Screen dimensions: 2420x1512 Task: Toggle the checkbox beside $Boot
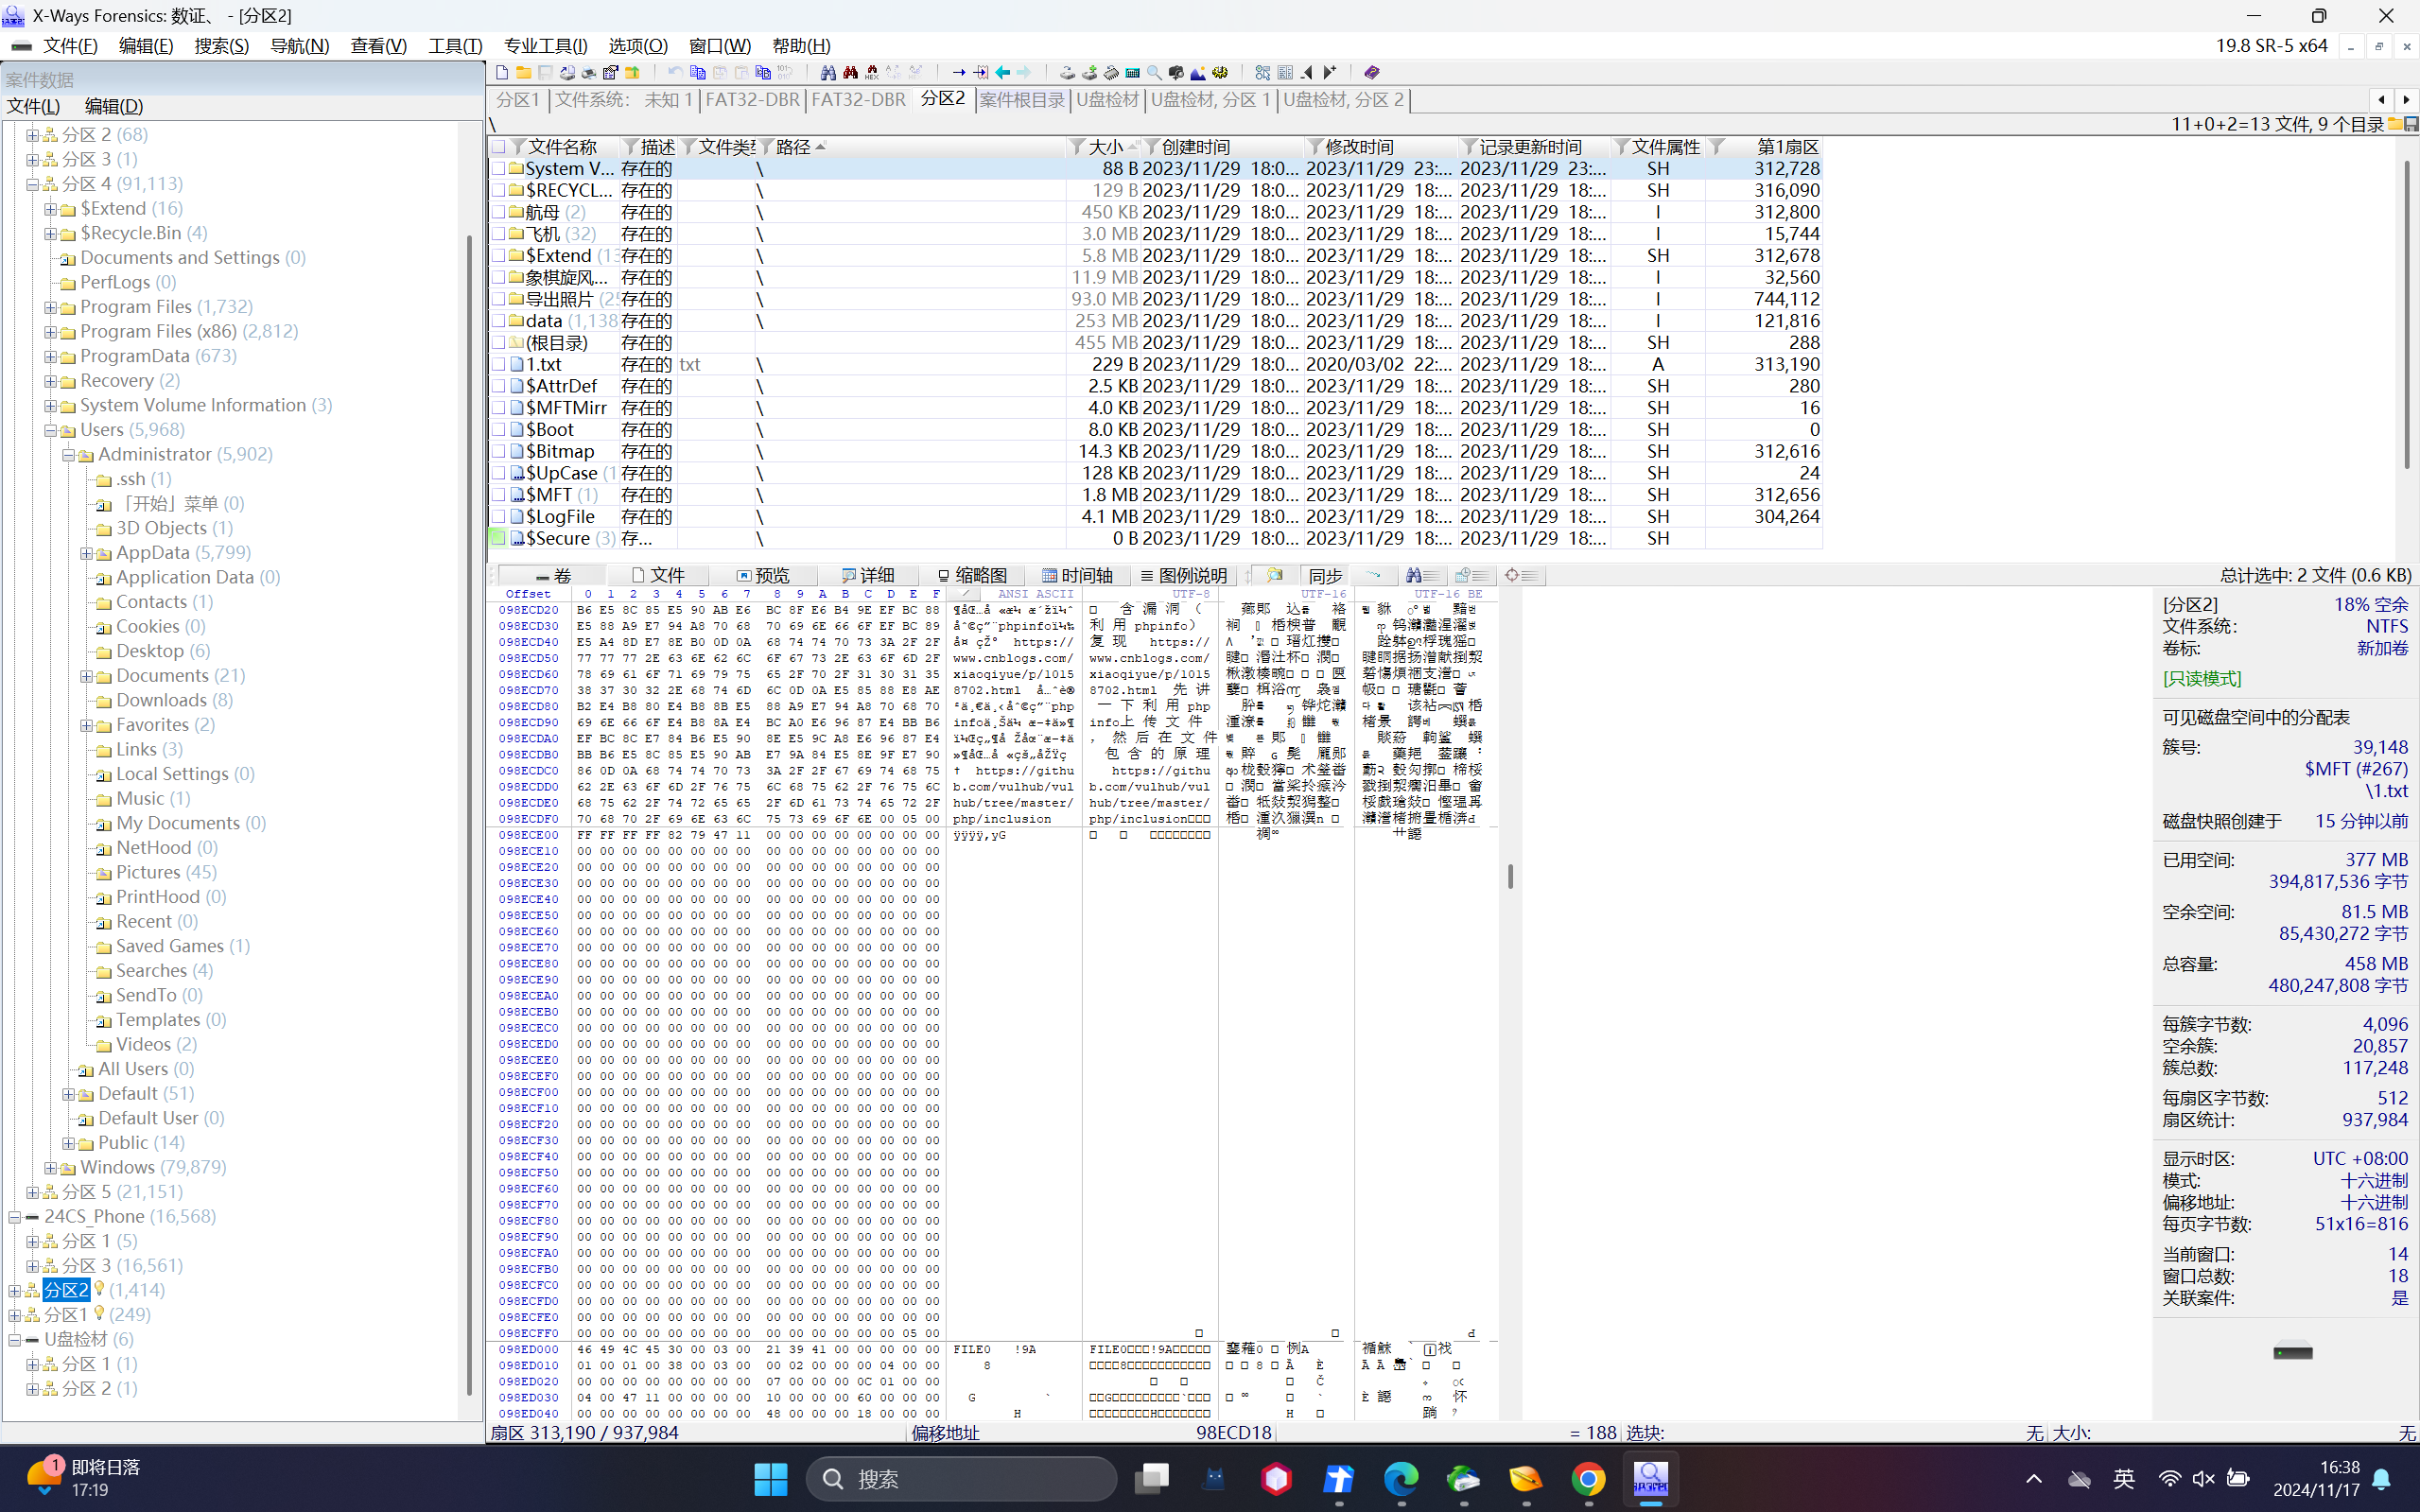(498, 430)
